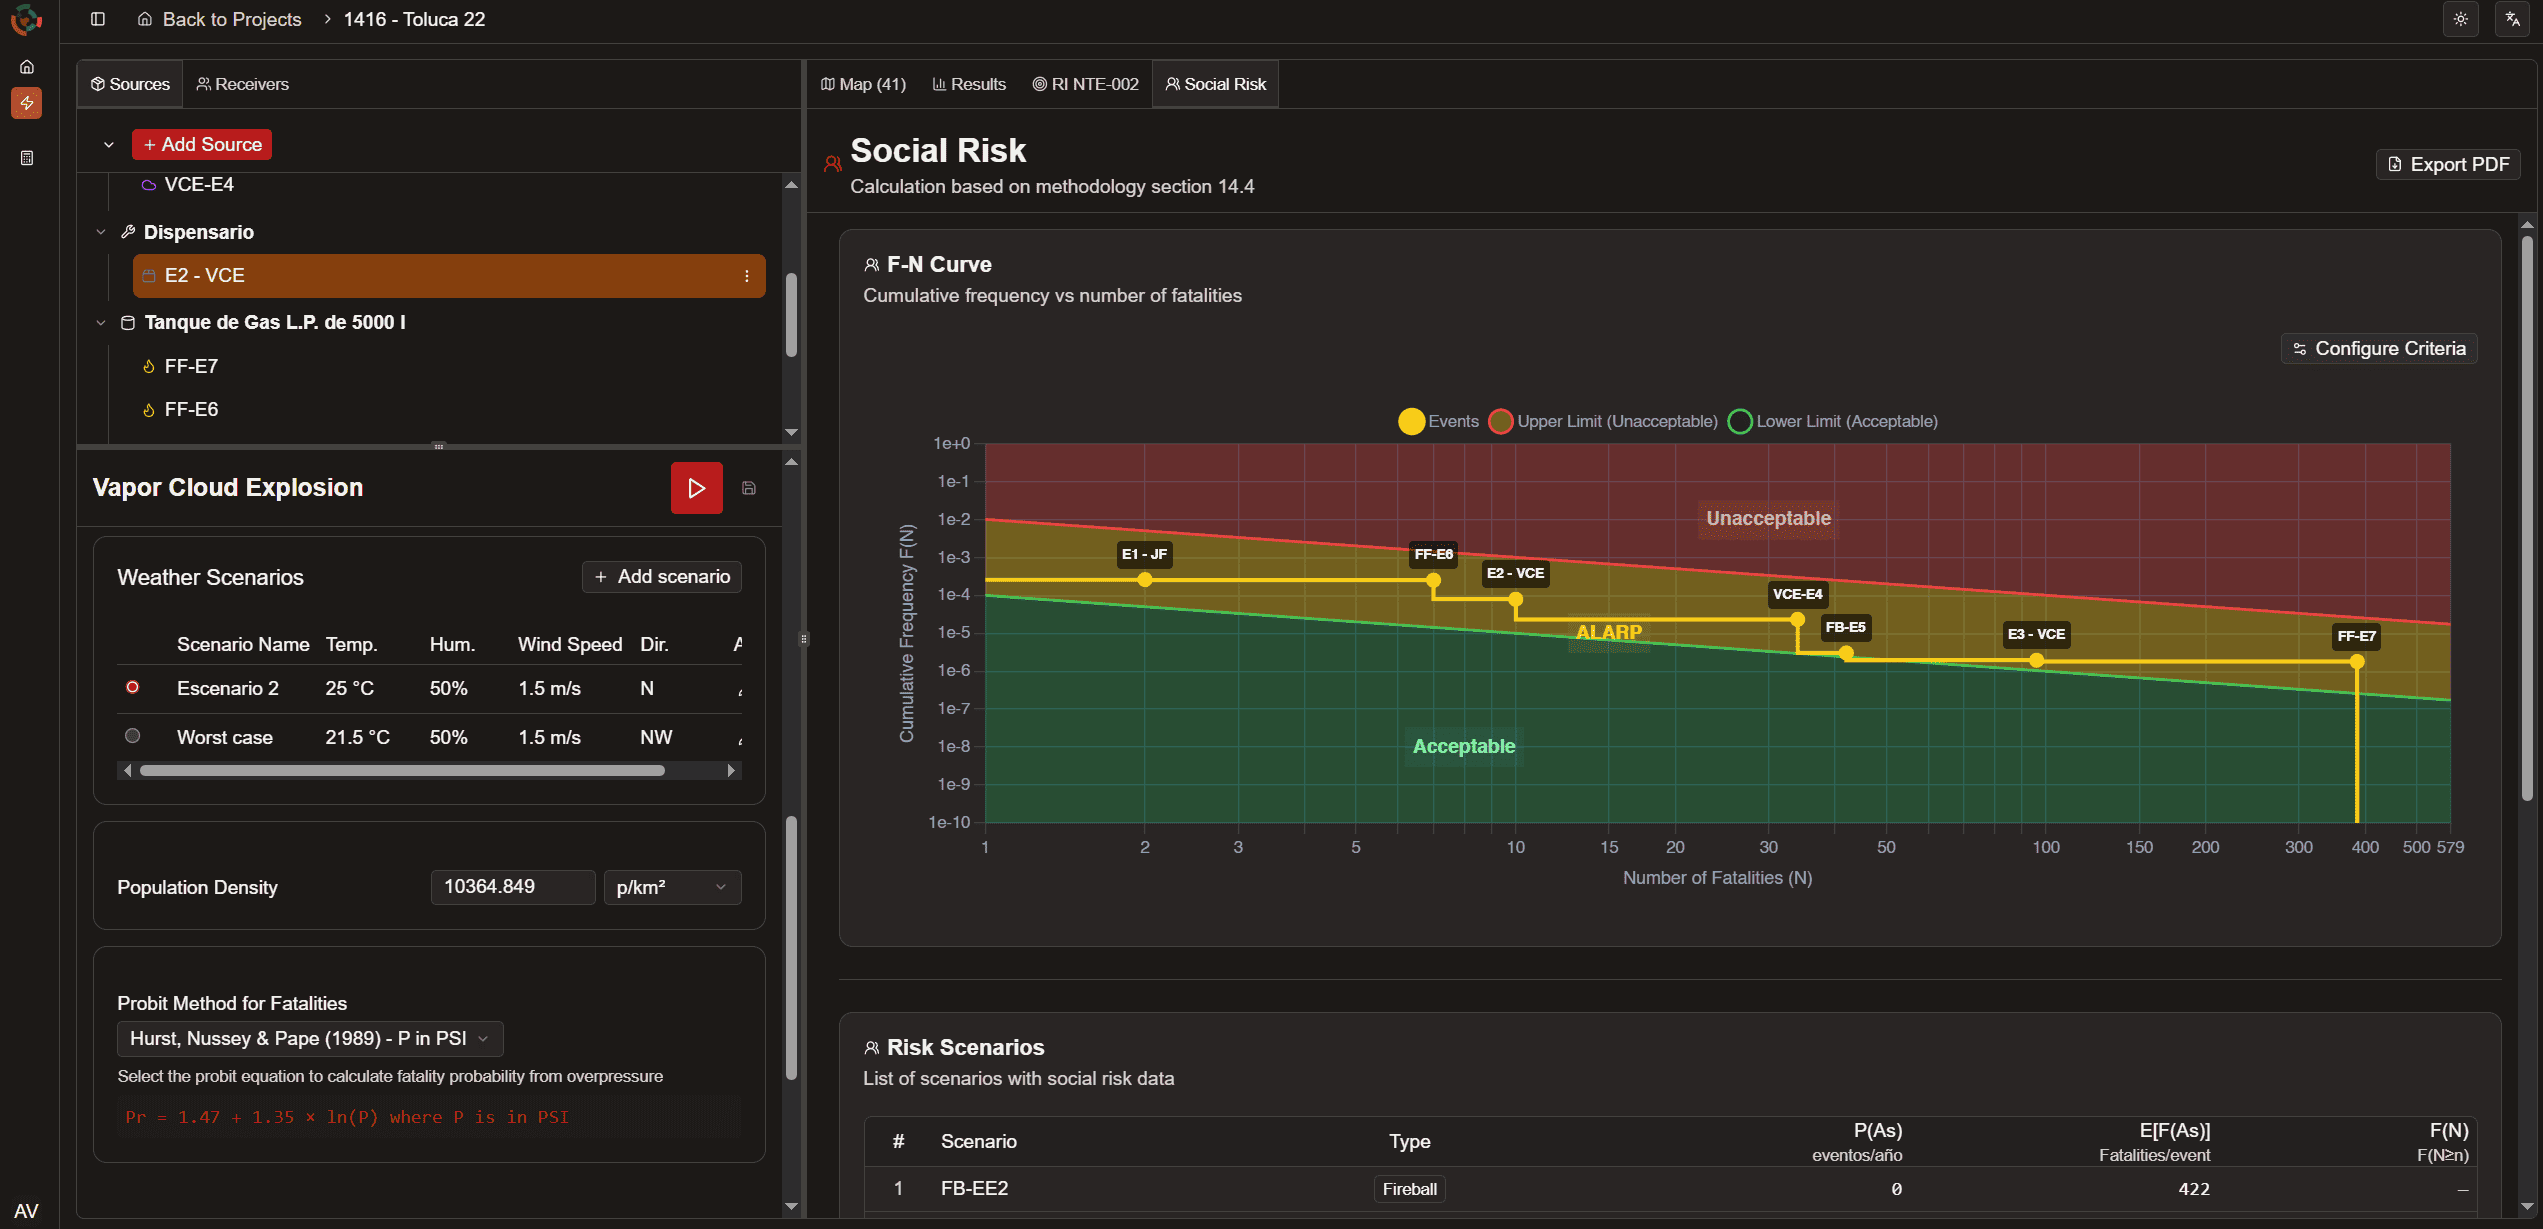
Task: Run the Vapor Cloud Explosion simulation
Action: pyautogui.click(x=696, y=488)
